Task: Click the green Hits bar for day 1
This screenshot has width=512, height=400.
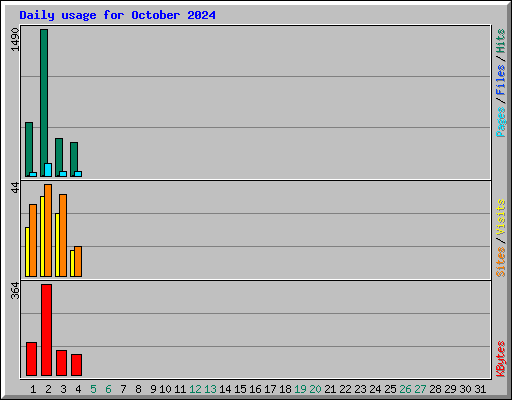Action: [29, 149]
